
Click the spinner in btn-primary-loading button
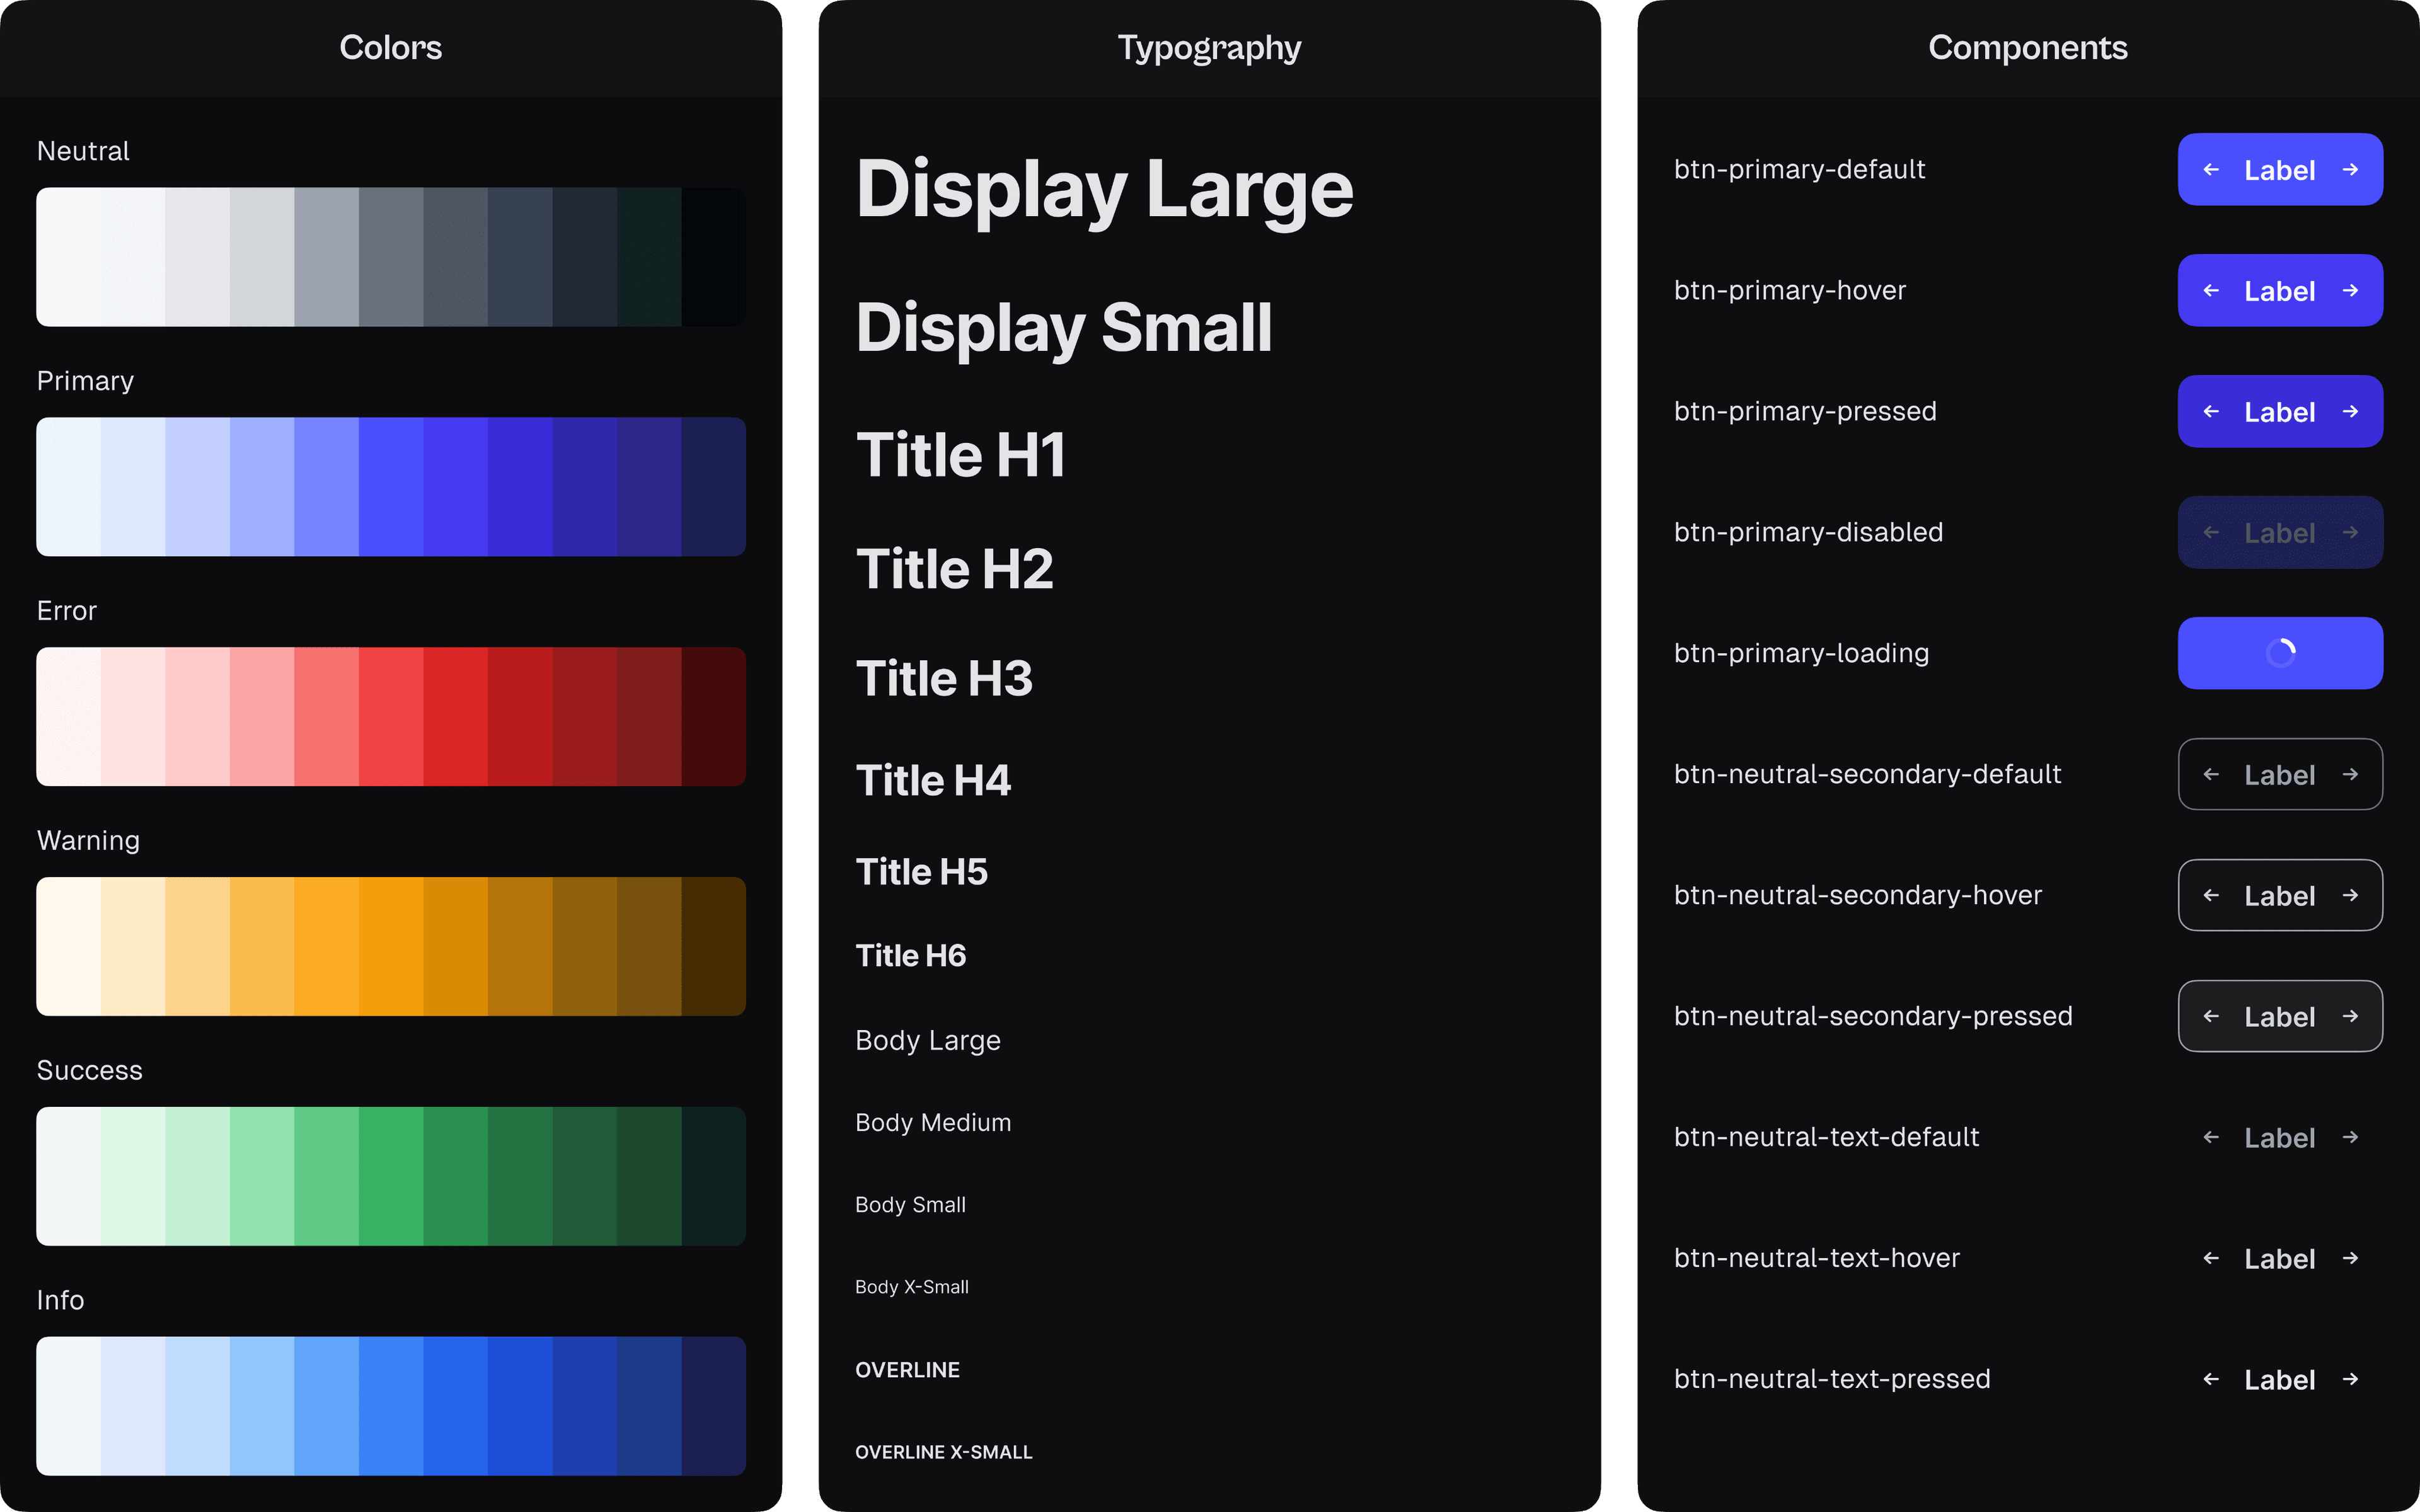click(2280, 653)
